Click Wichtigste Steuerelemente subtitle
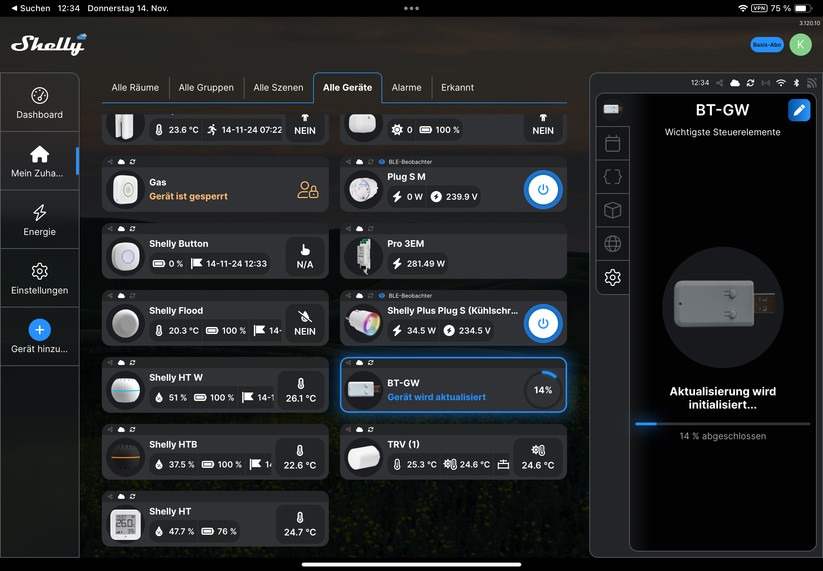The image size is (823, 571). (x=722, y=132)
